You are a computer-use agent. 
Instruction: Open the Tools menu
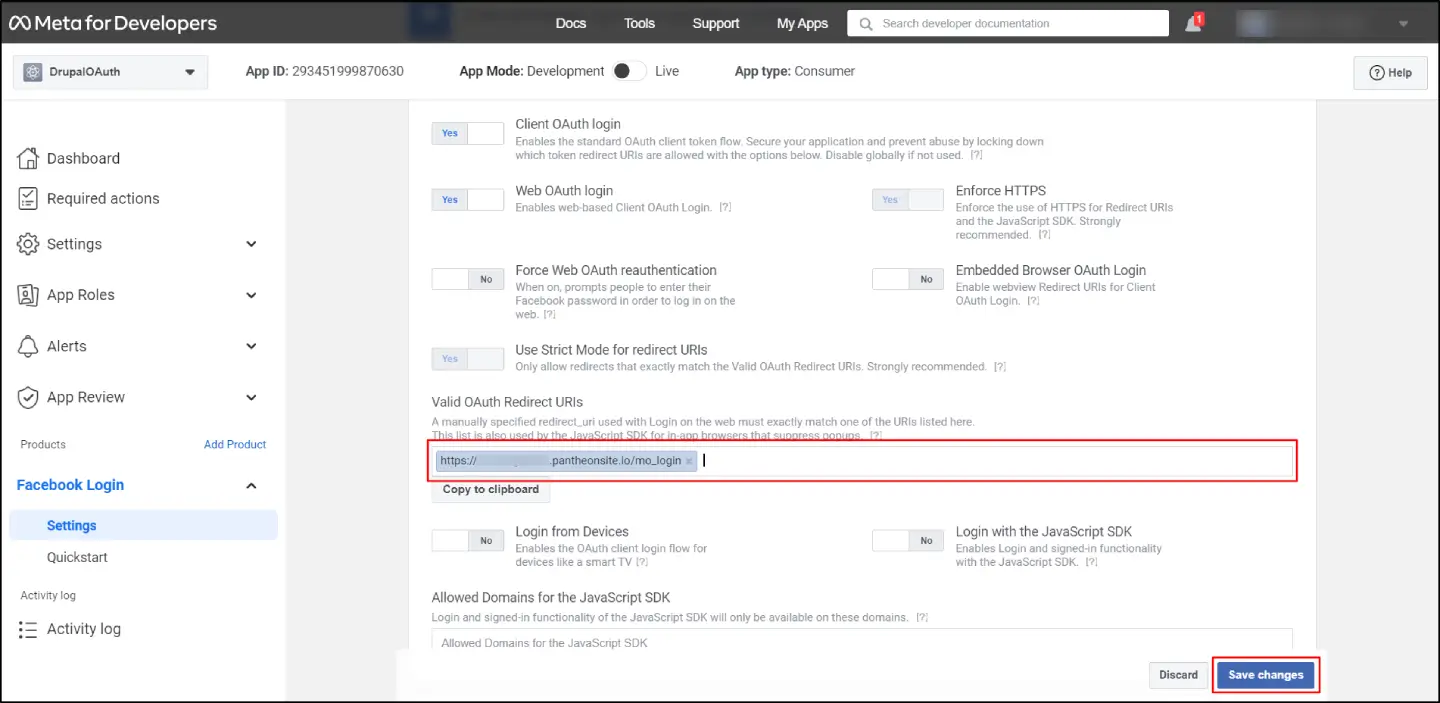click(x=640, y=23)
